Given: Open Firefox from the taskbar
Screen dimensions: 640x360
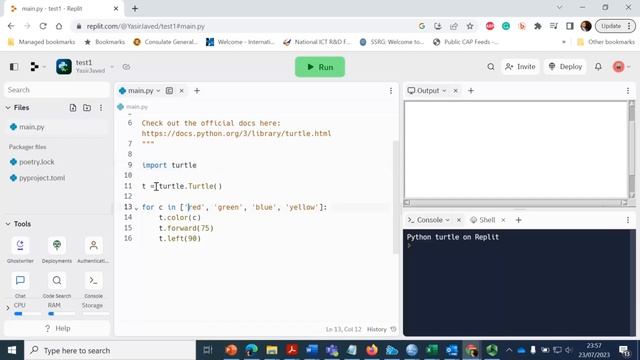Looking at the screenshot, I should [x=371, y=350].
